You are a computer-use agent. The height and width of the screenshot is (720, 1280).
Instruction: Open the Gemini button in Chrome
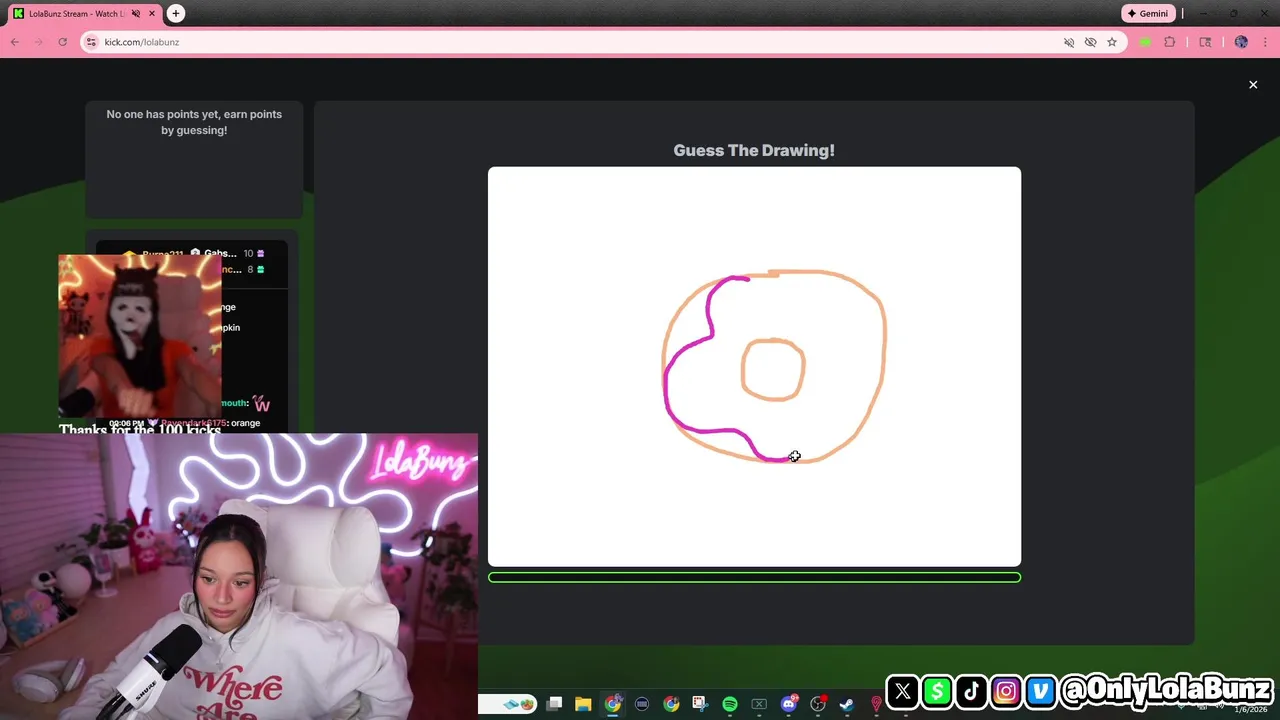[x=1148, y=14]
